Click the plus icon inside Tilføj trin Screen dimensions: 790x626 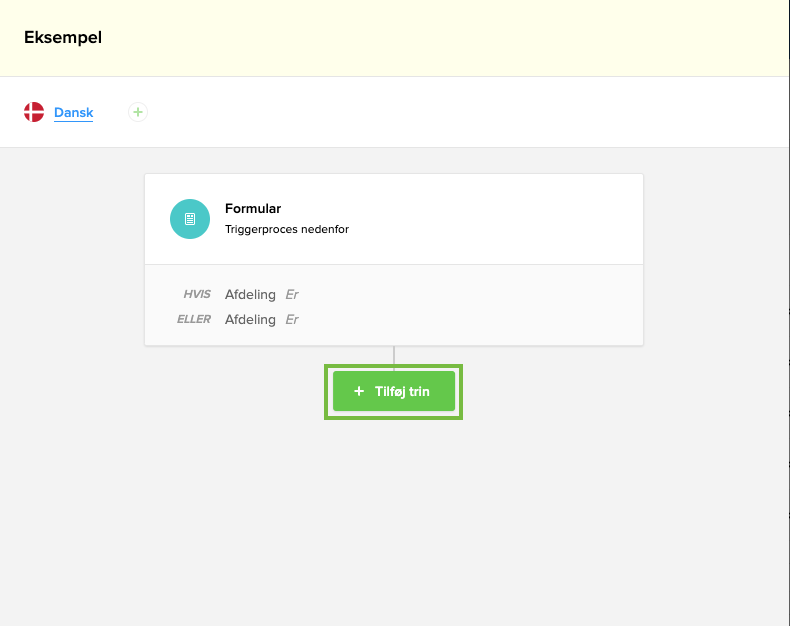359,392
